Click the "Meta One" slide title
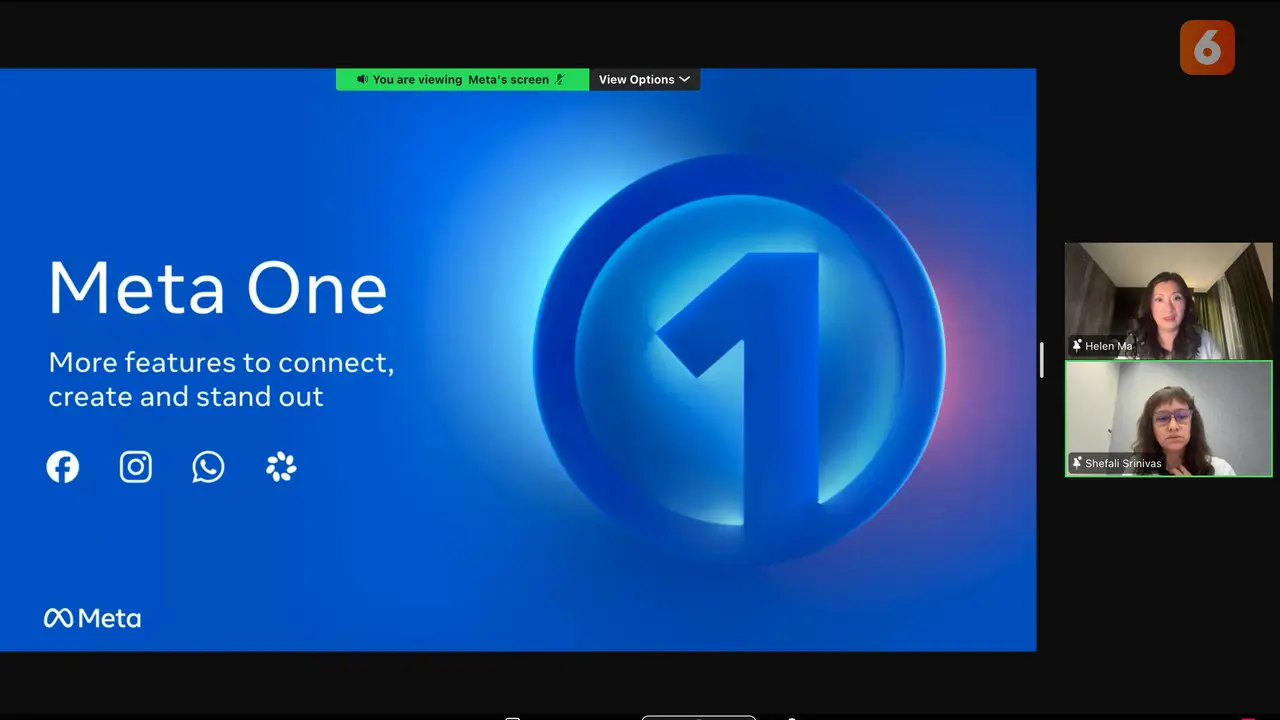The width and height of the screenshot is (1280, 720). pyautogui.click(x=217, y=288)
